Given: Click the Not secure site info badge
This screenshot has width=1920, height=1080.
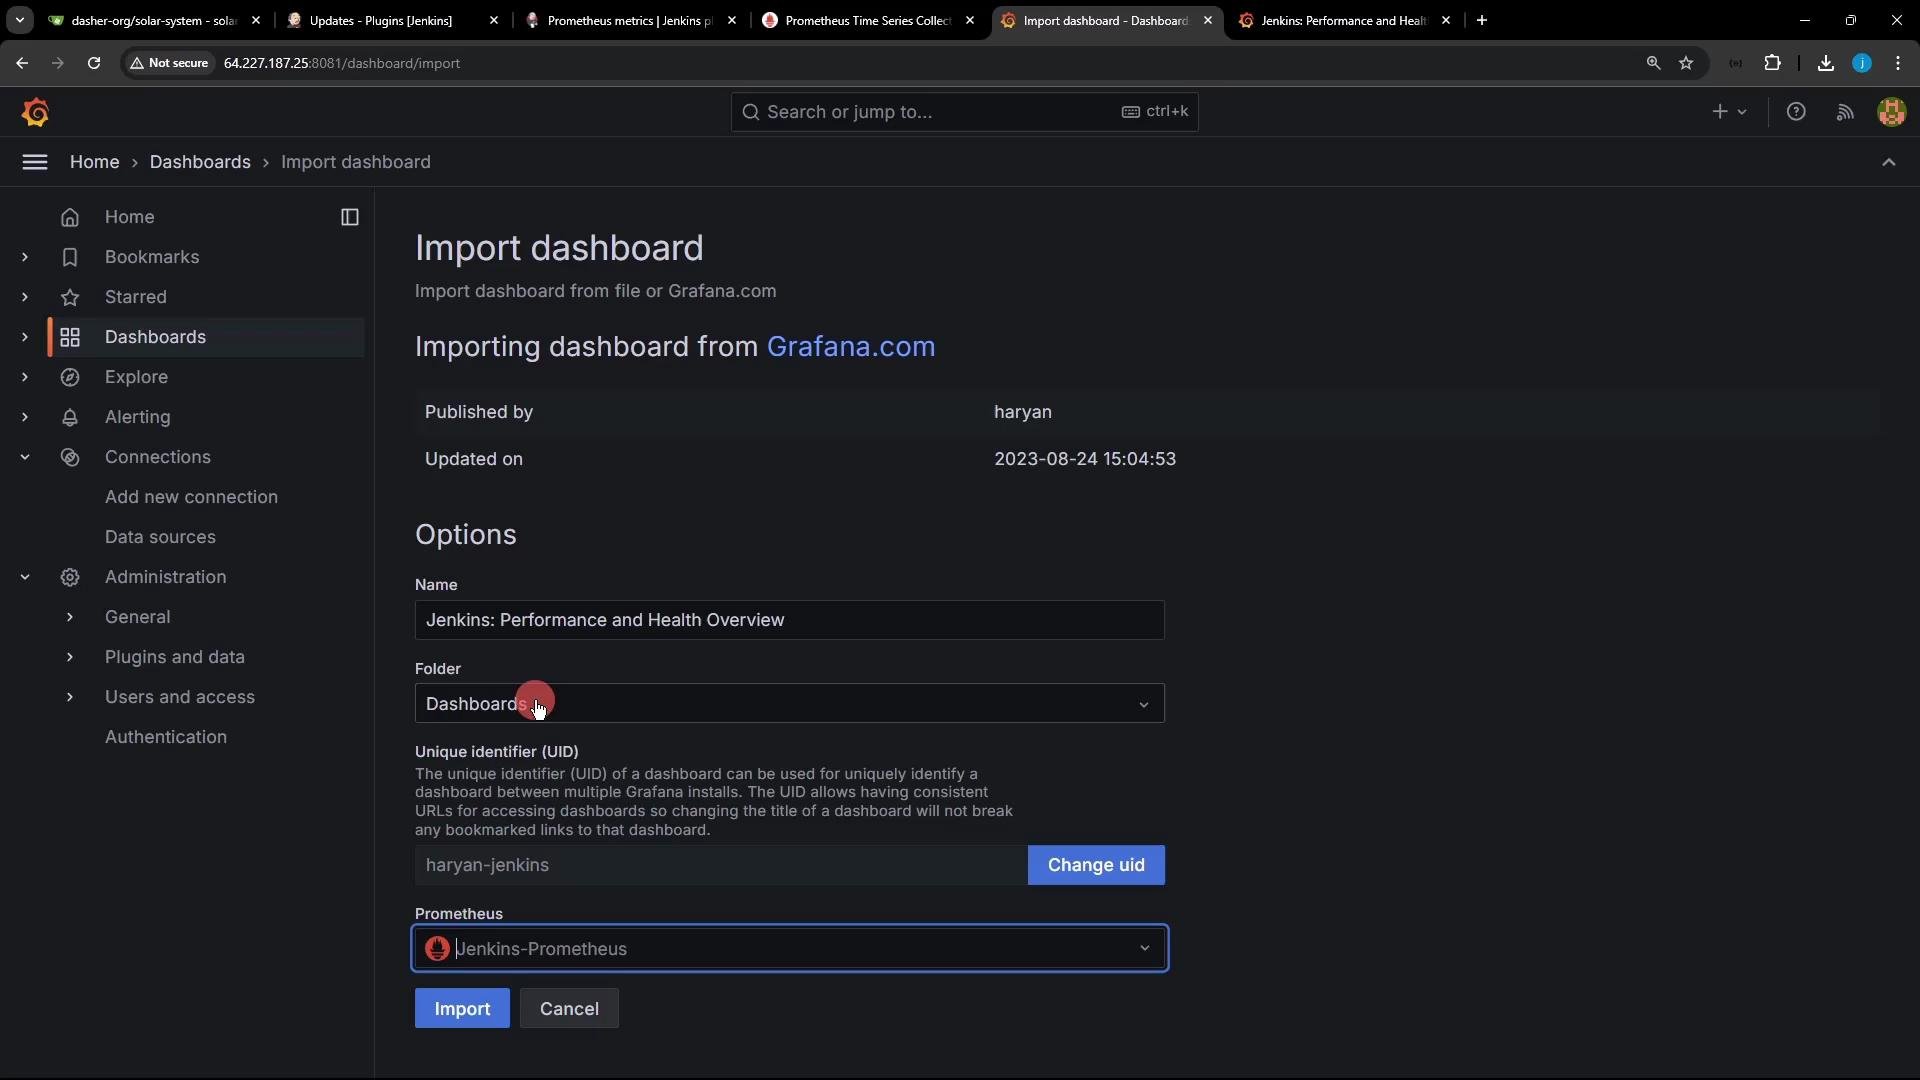Looking at the screenshot, I should coord(169,63).
